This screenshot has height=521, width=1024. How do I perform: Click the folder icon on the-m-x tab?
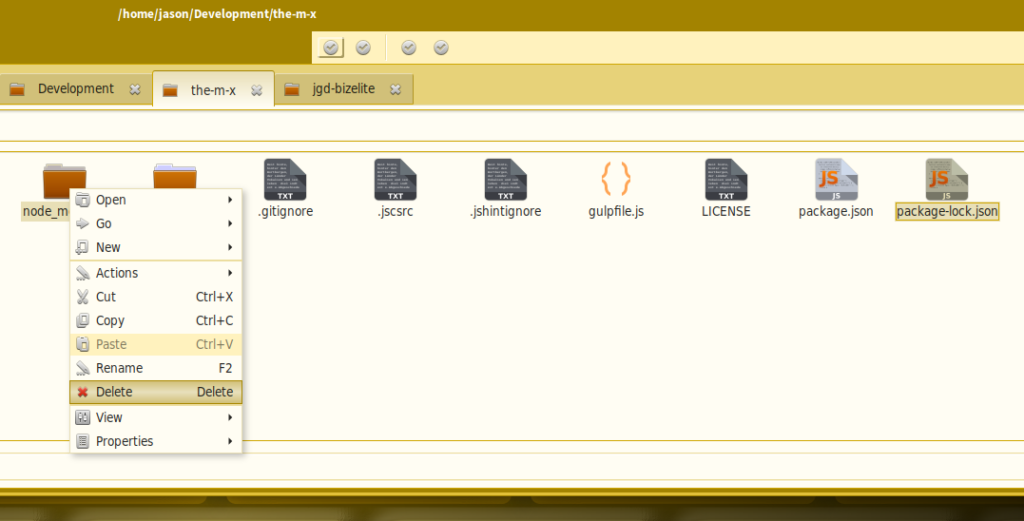click(x=170, y=90)
